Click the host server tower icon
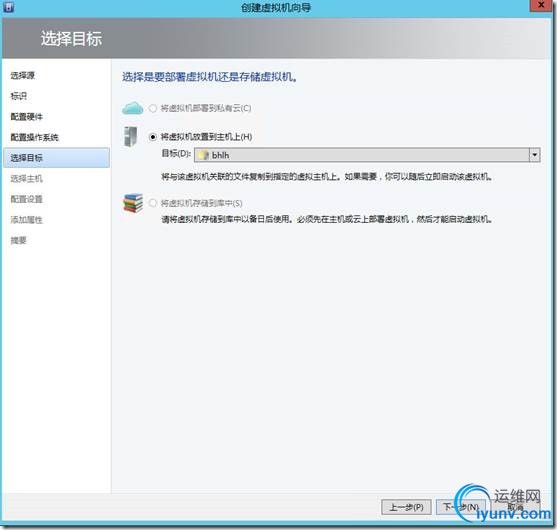 tap(130, 136)
